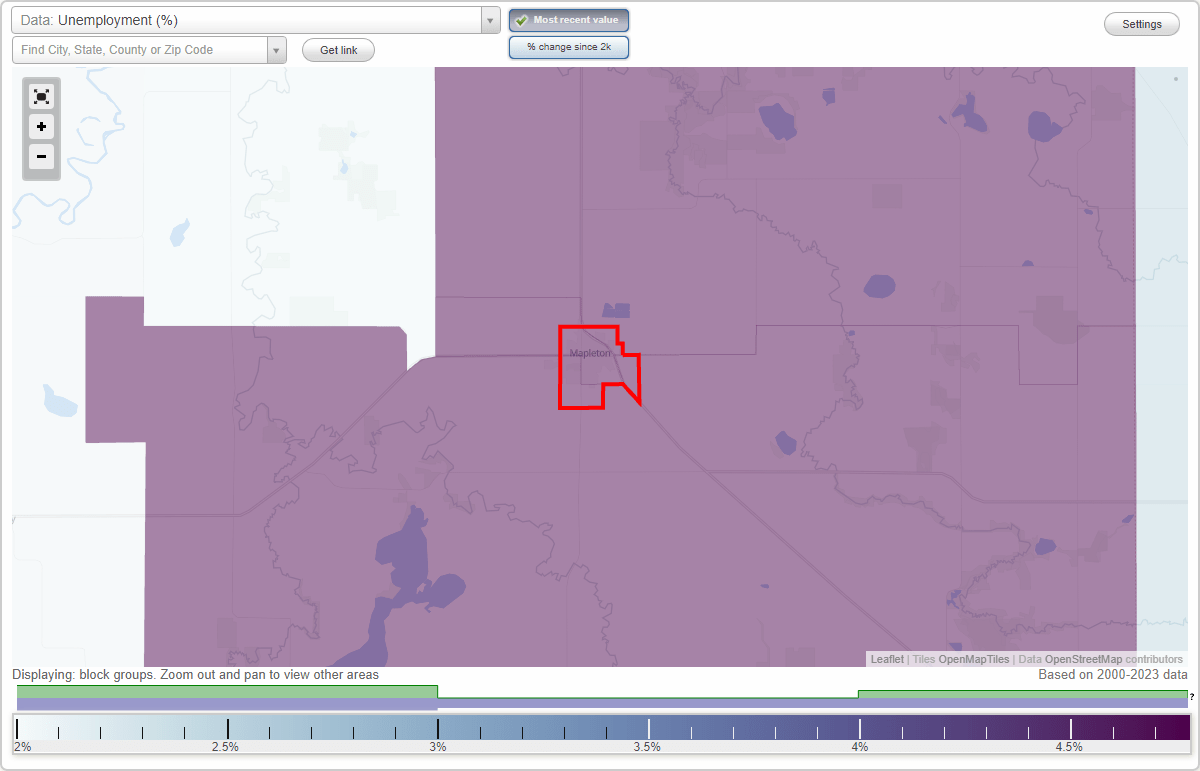
Task: Zoom out on the map
Action: (41, 157)
